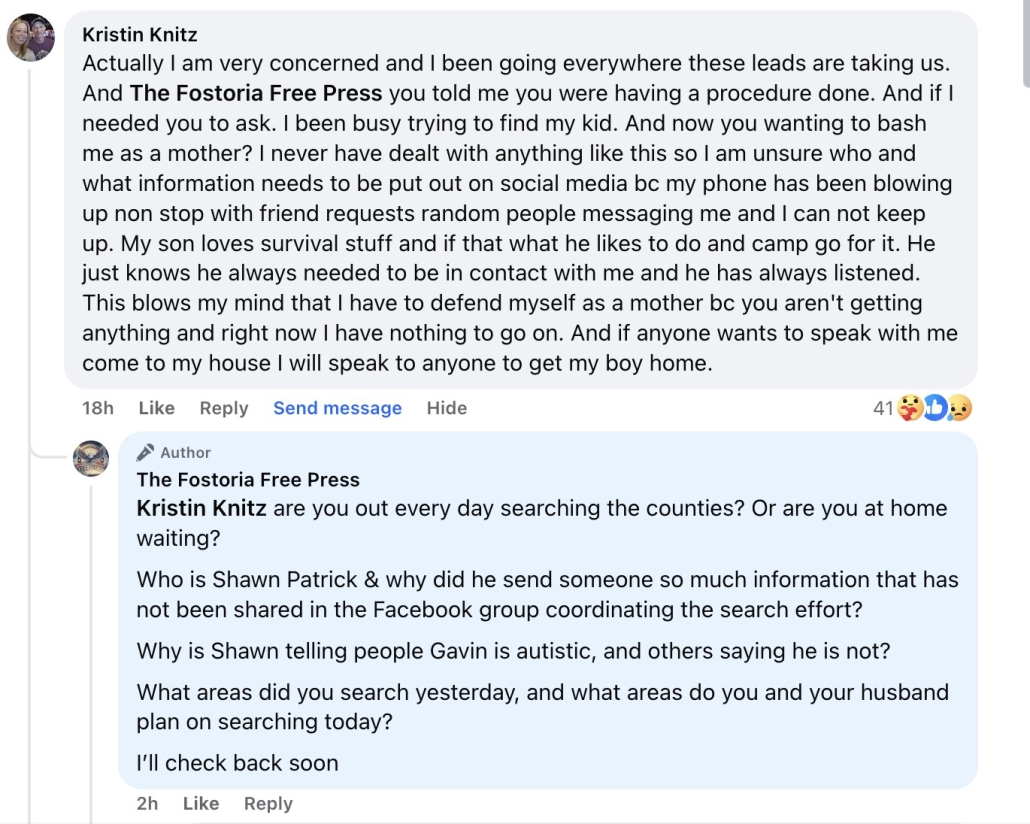Click the thumbs-up like reaction icon
Image resolution: width=1030 pixels, height=824 pixels.
[x=934, y=408]
